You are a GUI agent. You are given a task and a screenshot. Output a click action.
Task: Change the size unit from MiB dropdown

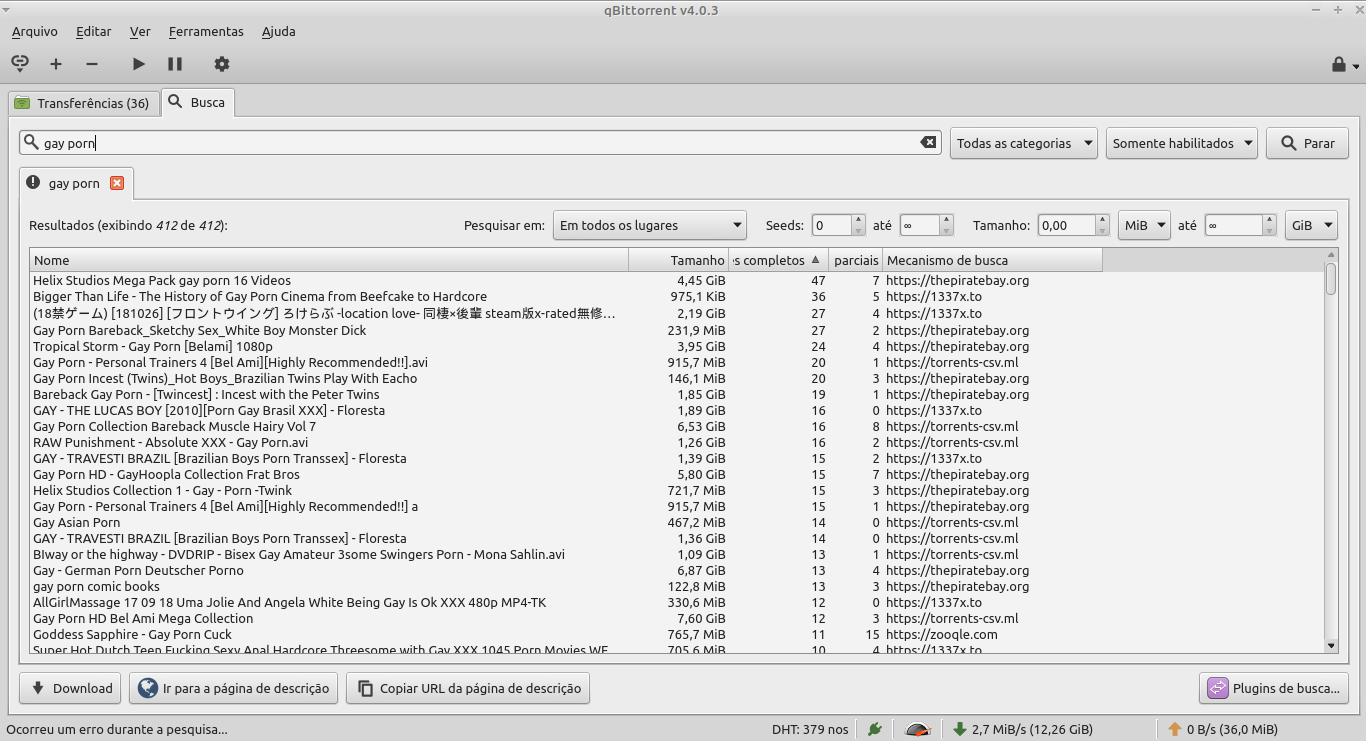[1143, 224]
